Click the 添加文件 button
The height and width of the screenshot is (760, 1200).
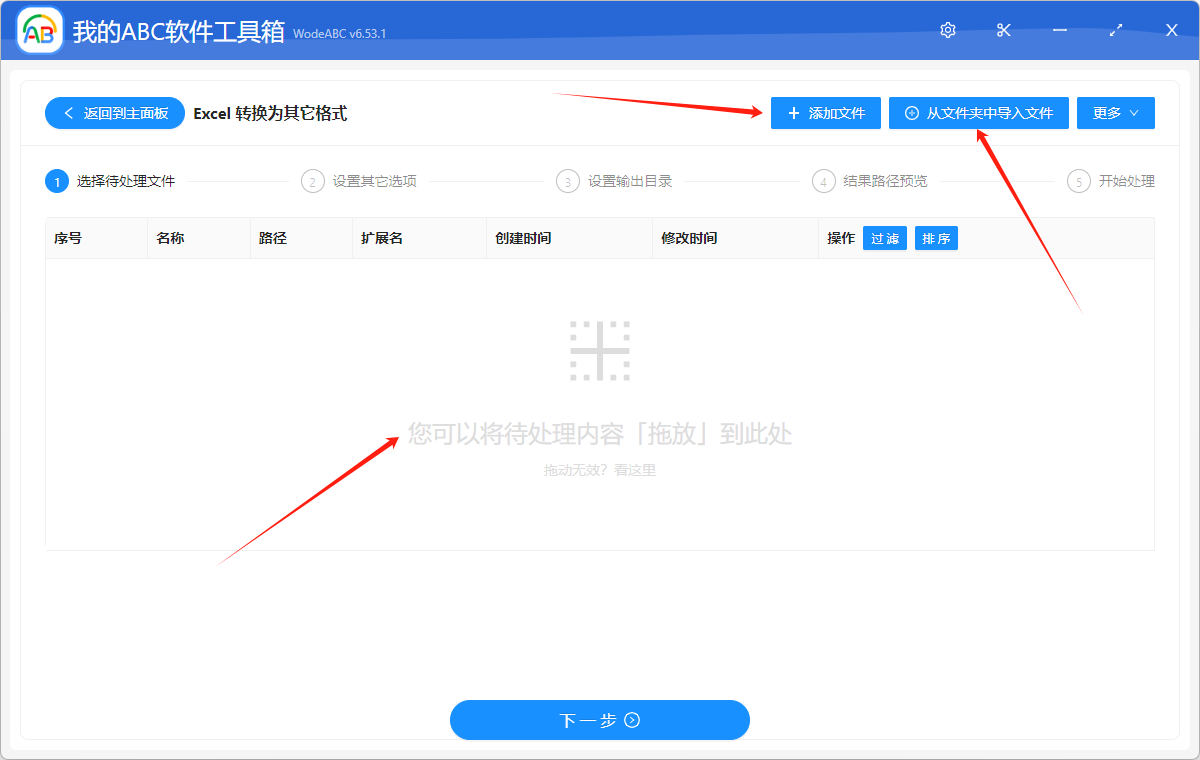pyautogui.click(x=825, y=113)
